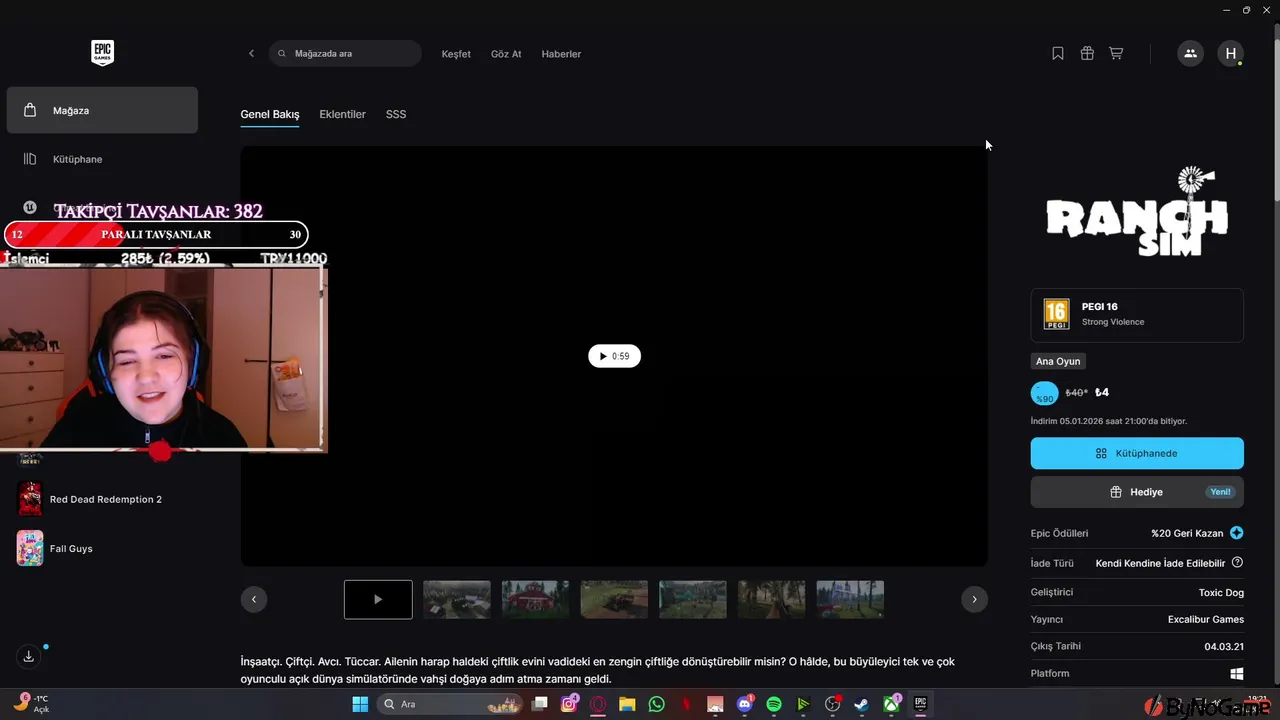Open the Excalibur Games publisher link
Screen dimensions: 1280x720
(x=1206, y=619)
